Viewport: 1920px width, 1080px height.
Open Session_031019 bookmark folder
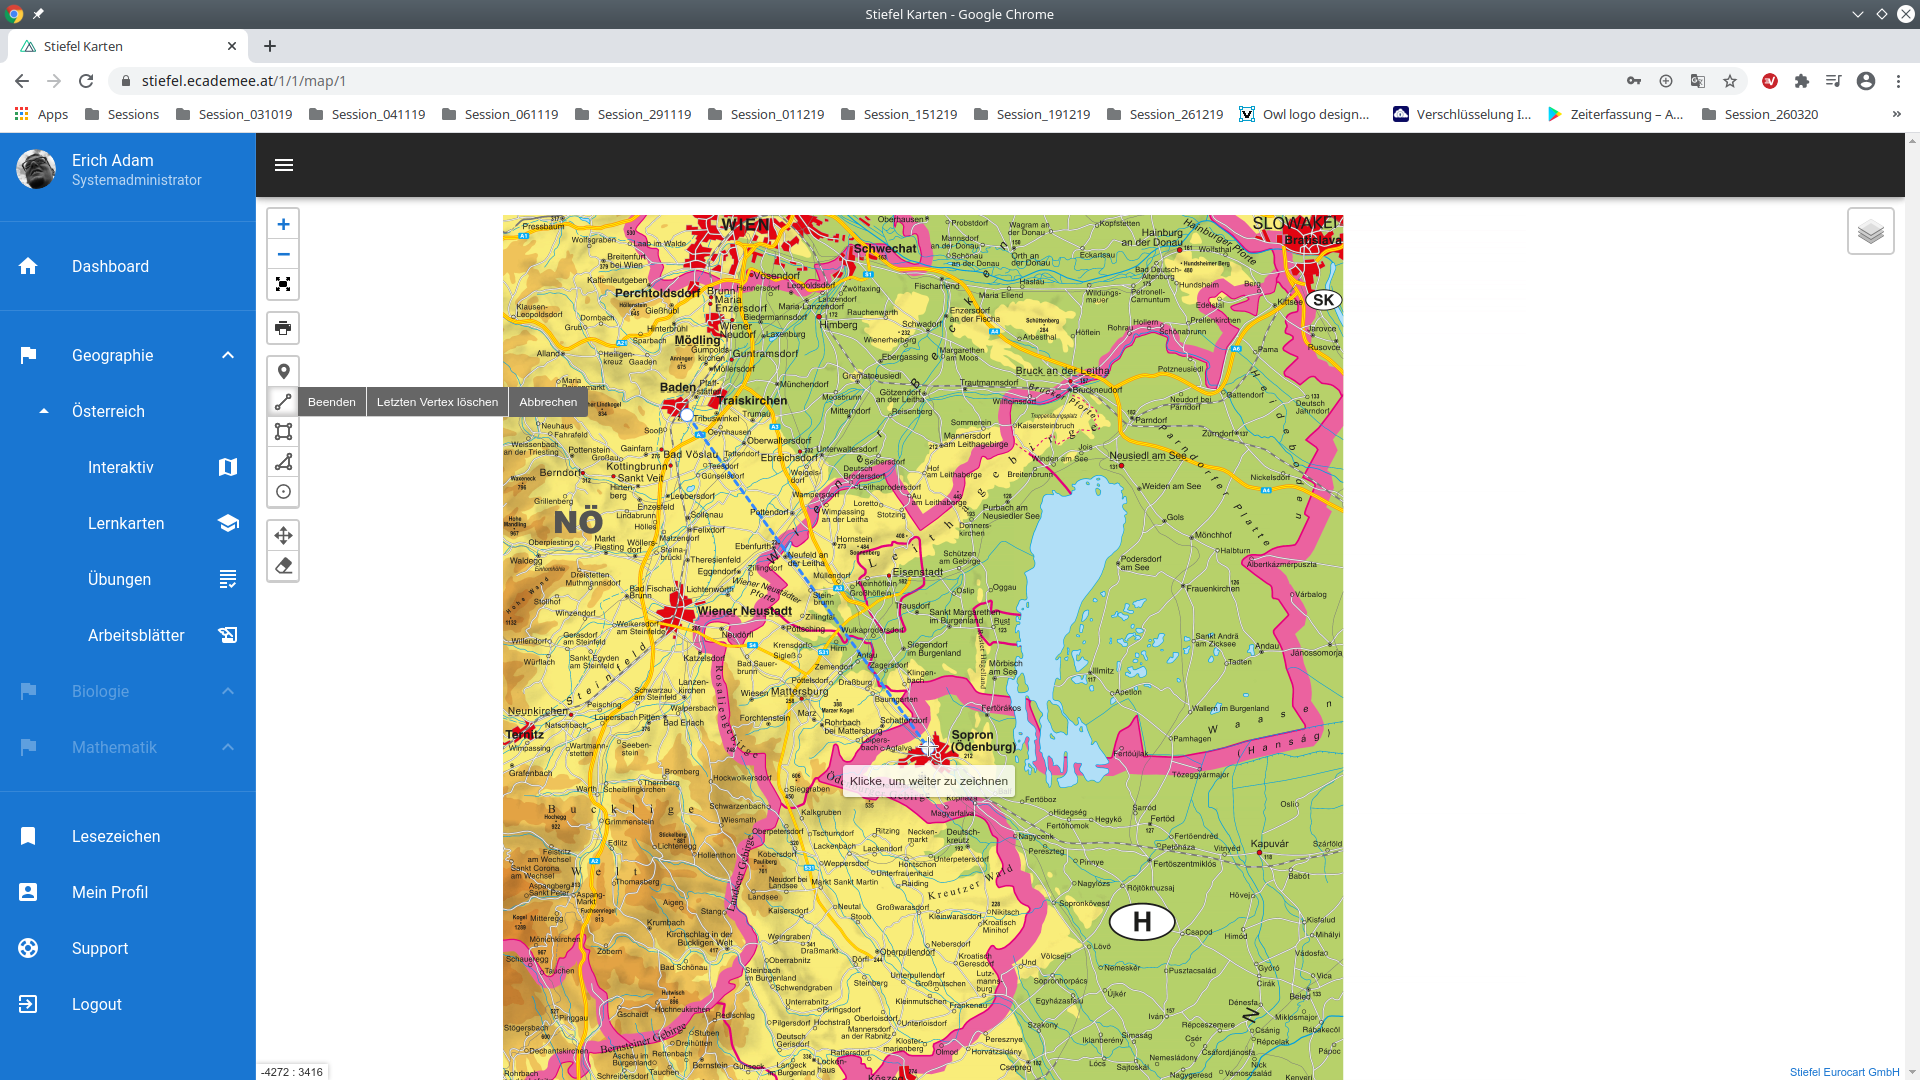(x=234, y=114)
